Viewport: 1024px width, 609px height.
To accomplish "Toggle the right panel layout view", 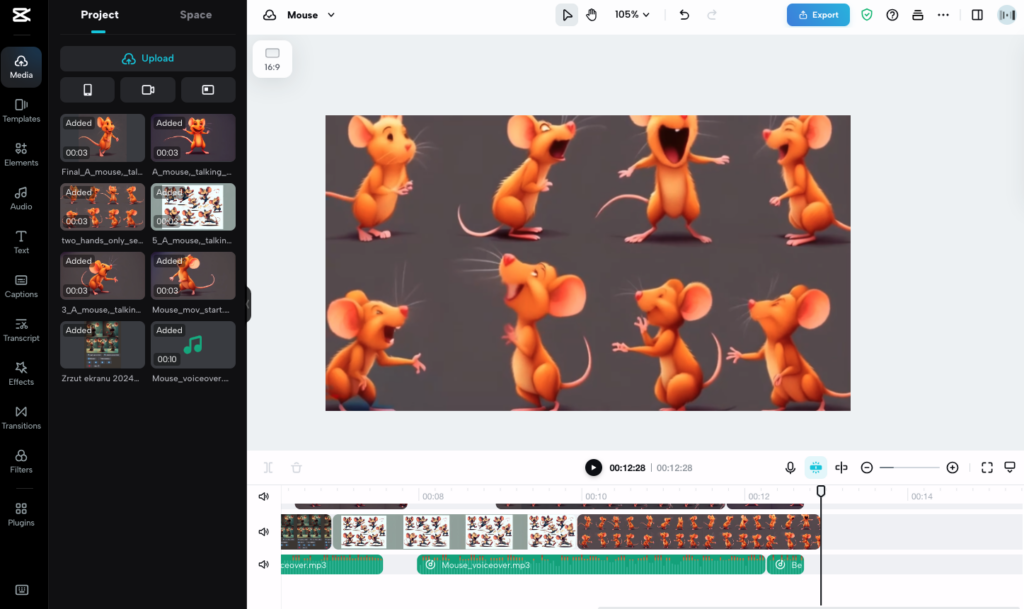I will coord(977,15).
